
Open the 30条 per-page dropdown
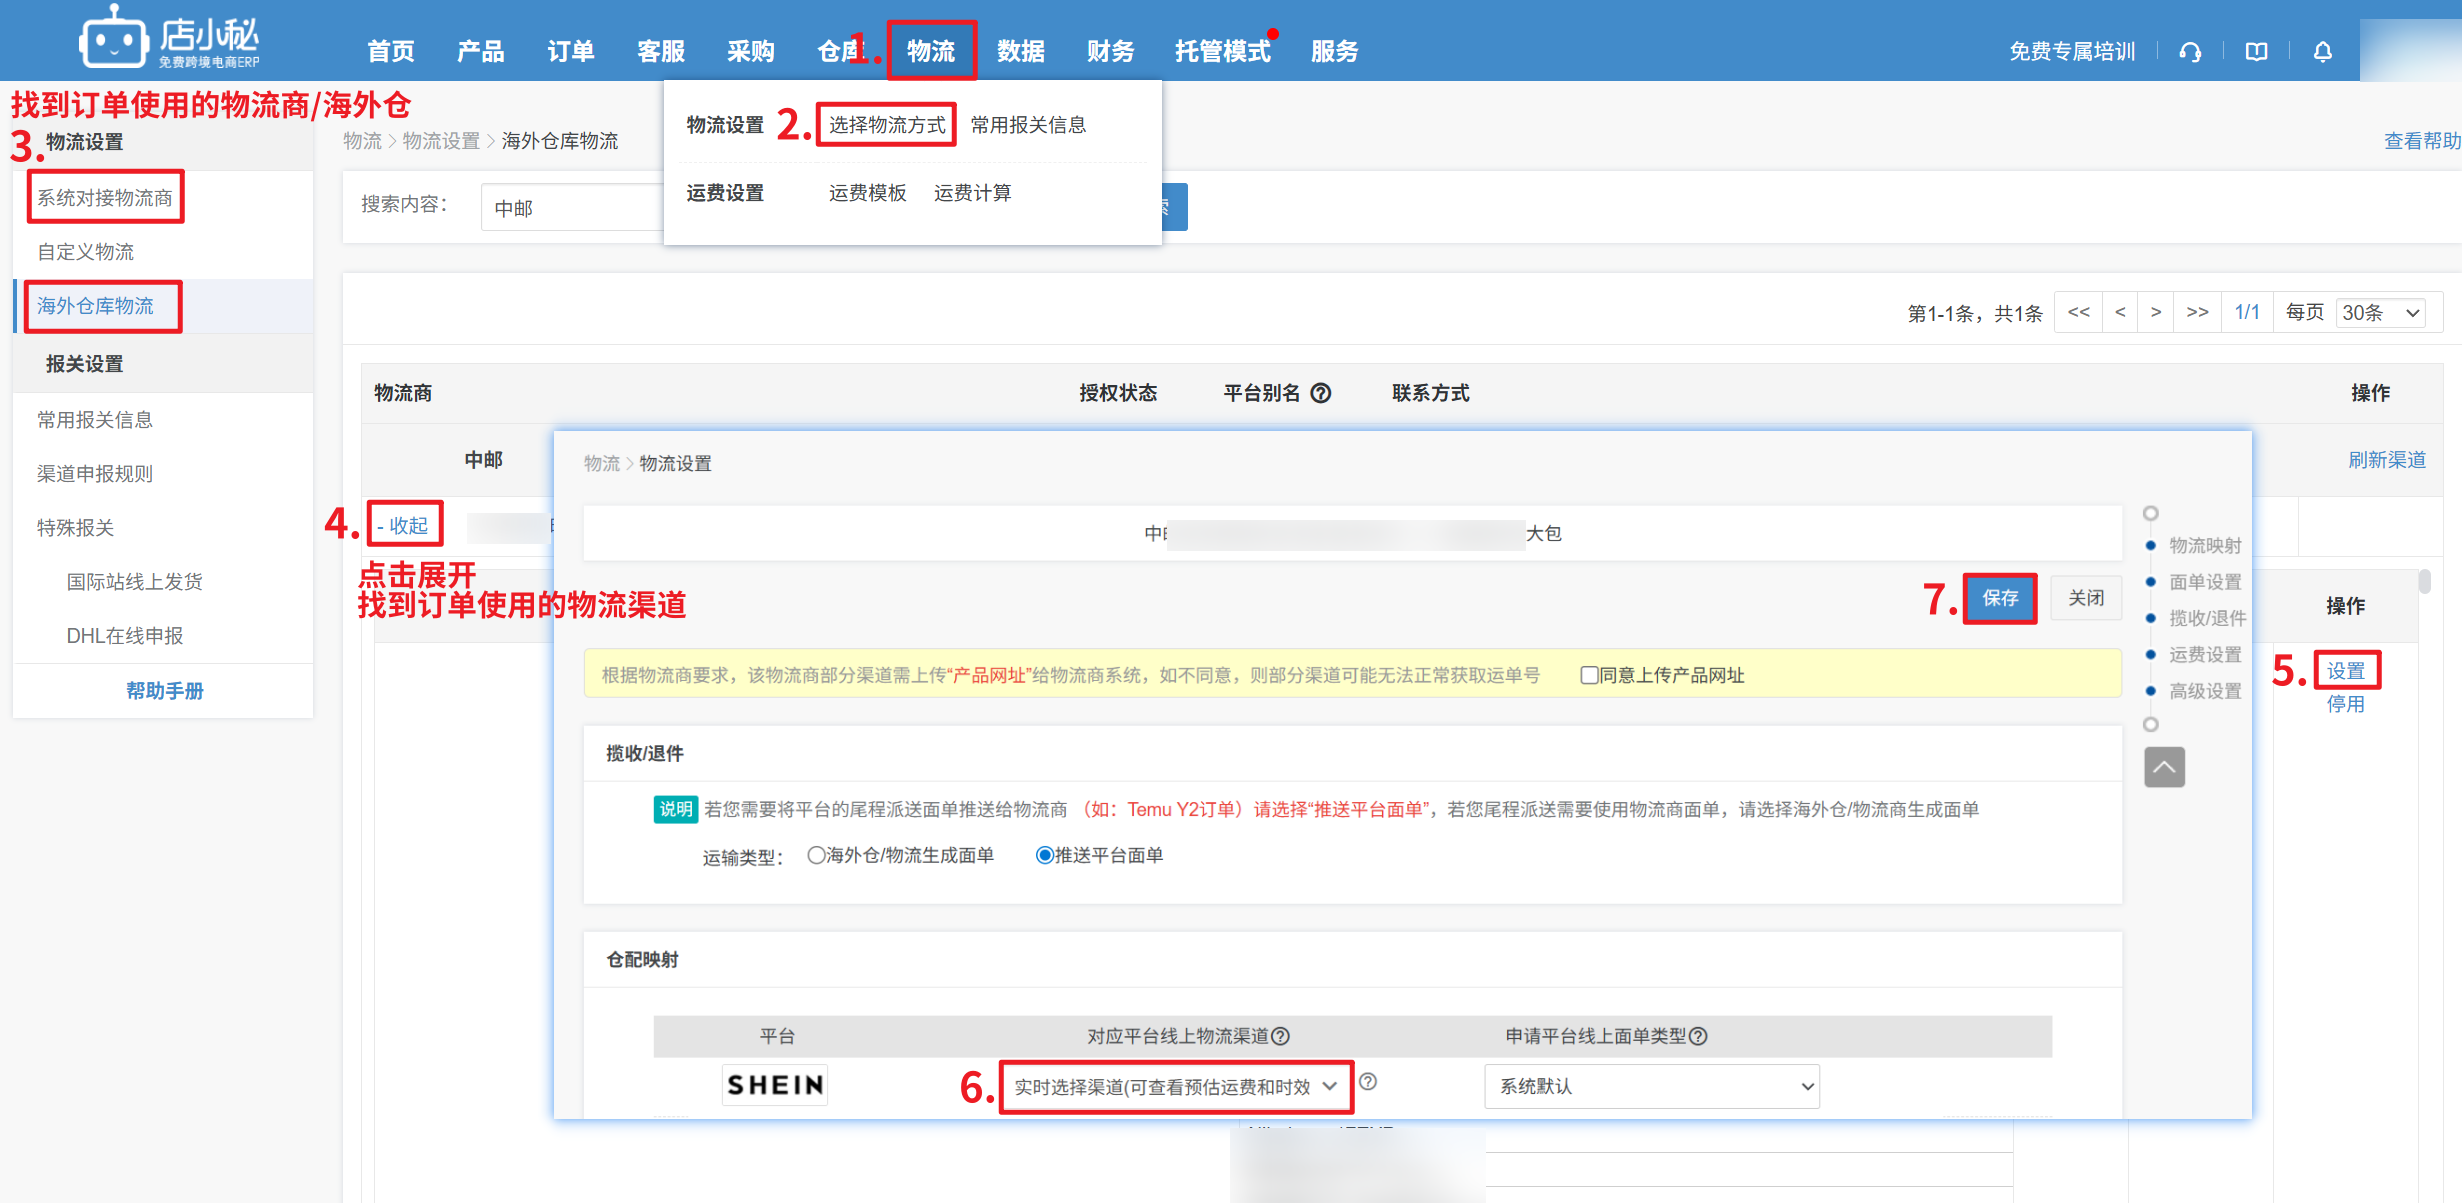point(2380,313)
